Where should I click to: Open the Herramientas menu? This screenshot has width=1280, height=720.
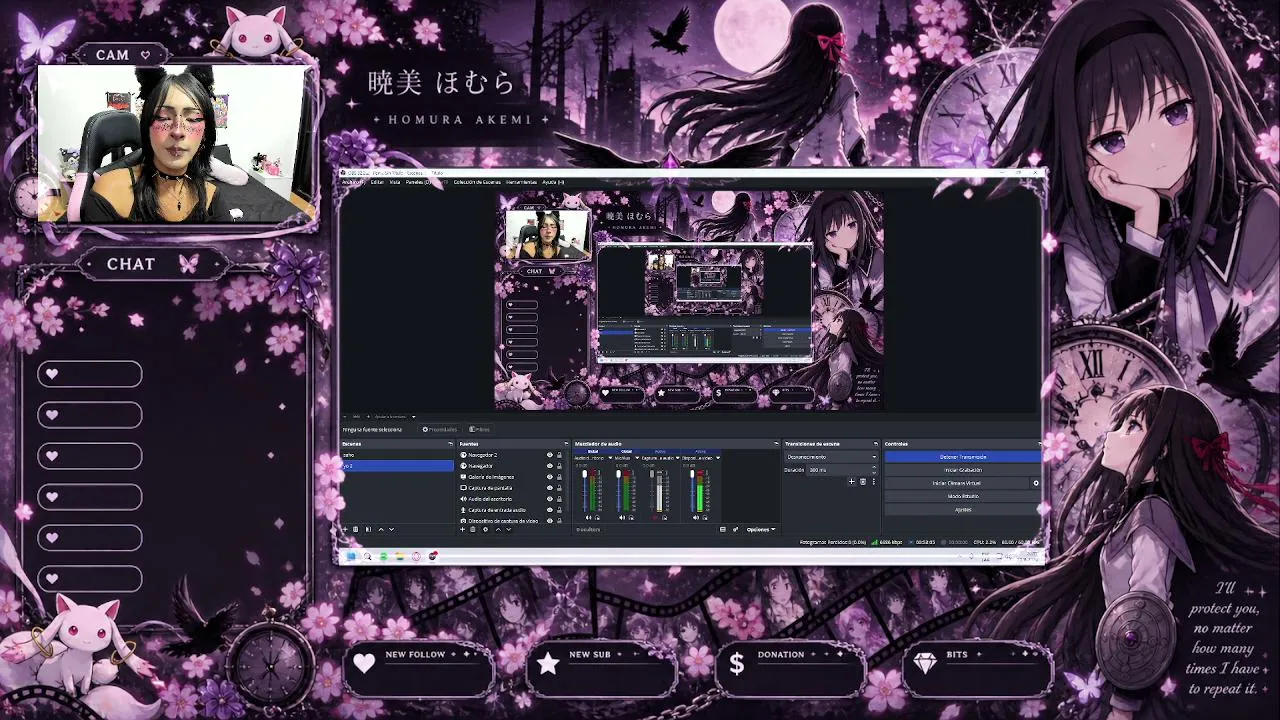point(521,182)
